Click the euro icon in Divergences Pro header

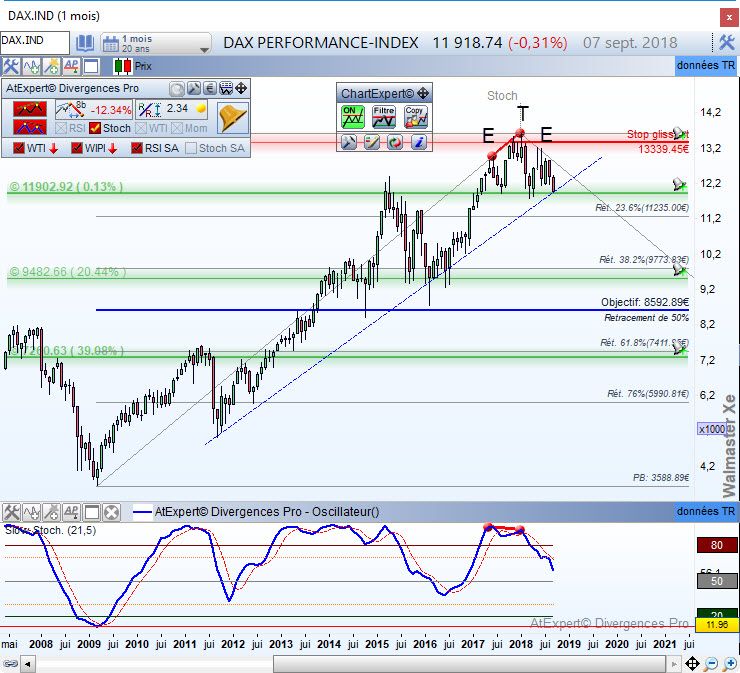point(210,88)
